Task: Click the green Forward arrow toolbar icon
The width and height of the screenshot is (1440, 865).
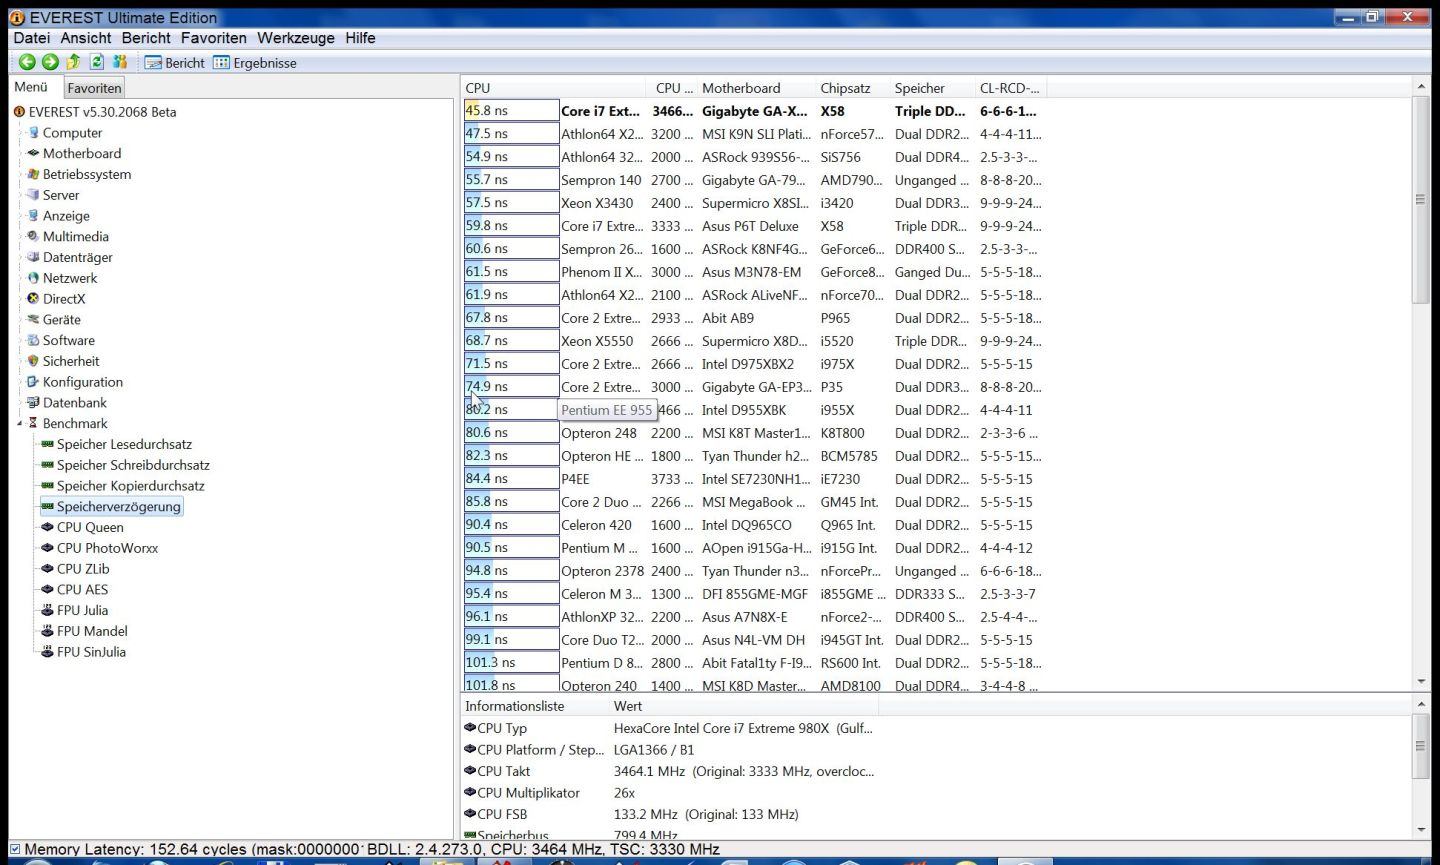Action: tap(50, 62)
